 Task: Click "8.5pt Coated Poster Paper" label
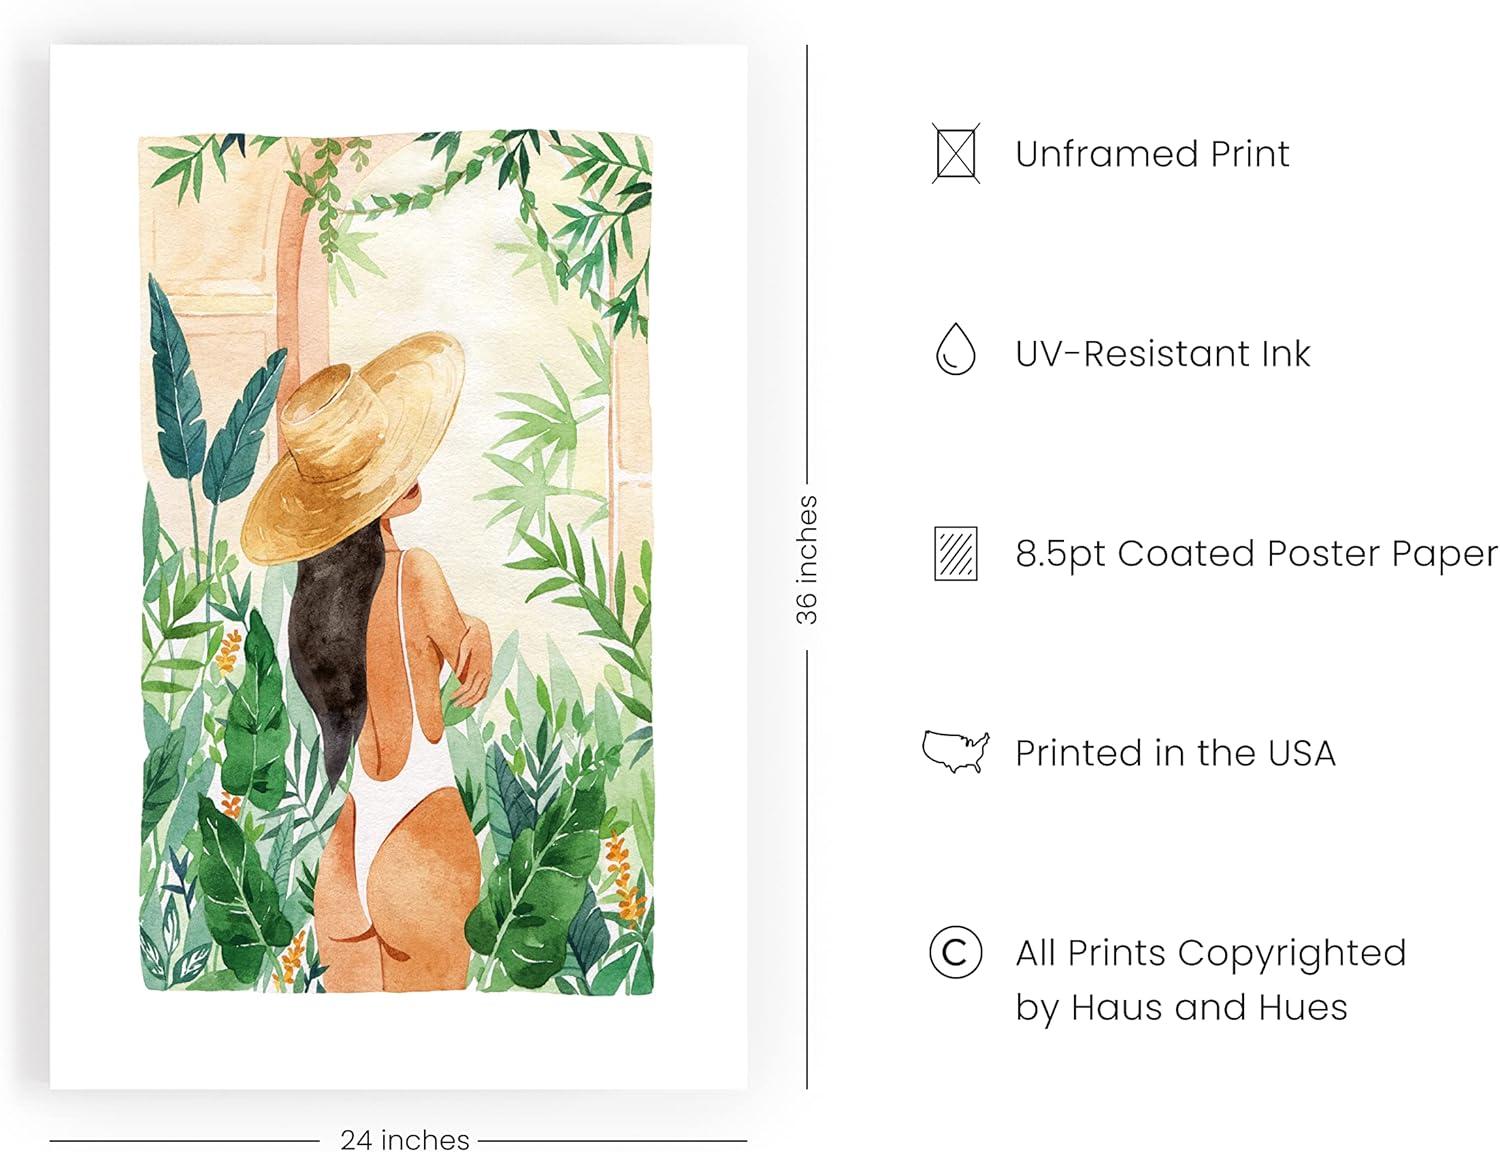pyautogui.click(x=1256, y=553)
